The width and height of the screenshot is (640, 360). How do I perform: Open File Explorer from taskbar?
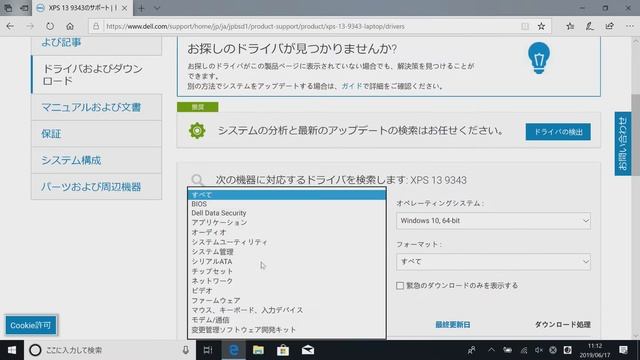(258, 350)
